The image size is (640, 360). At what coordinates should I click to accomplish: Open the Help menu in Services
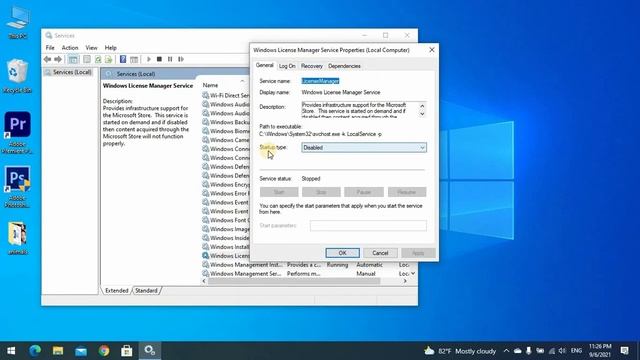point(111,48)
